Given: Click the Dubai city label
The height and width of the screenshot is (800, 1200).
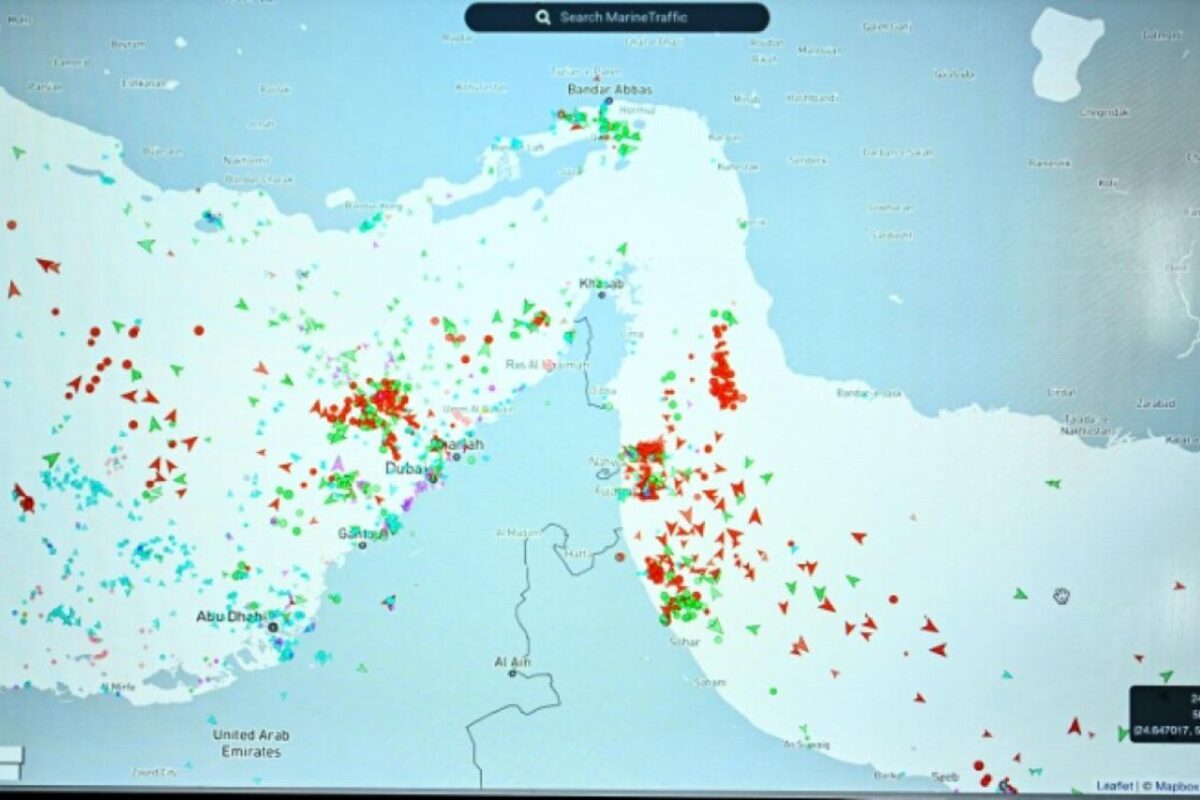Looking at the screenshot, I should [x=407, y=468].
